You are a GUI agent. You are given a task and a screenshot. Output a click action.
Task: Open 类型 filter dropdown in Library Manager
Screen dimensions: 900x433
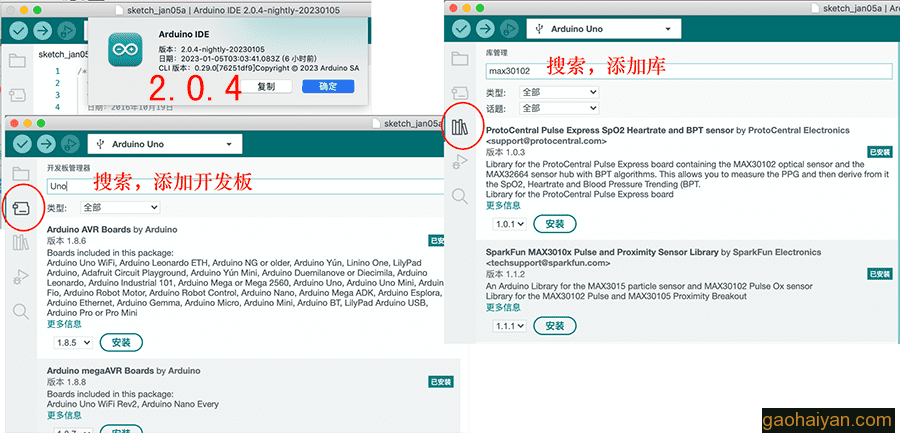[559, 92]
